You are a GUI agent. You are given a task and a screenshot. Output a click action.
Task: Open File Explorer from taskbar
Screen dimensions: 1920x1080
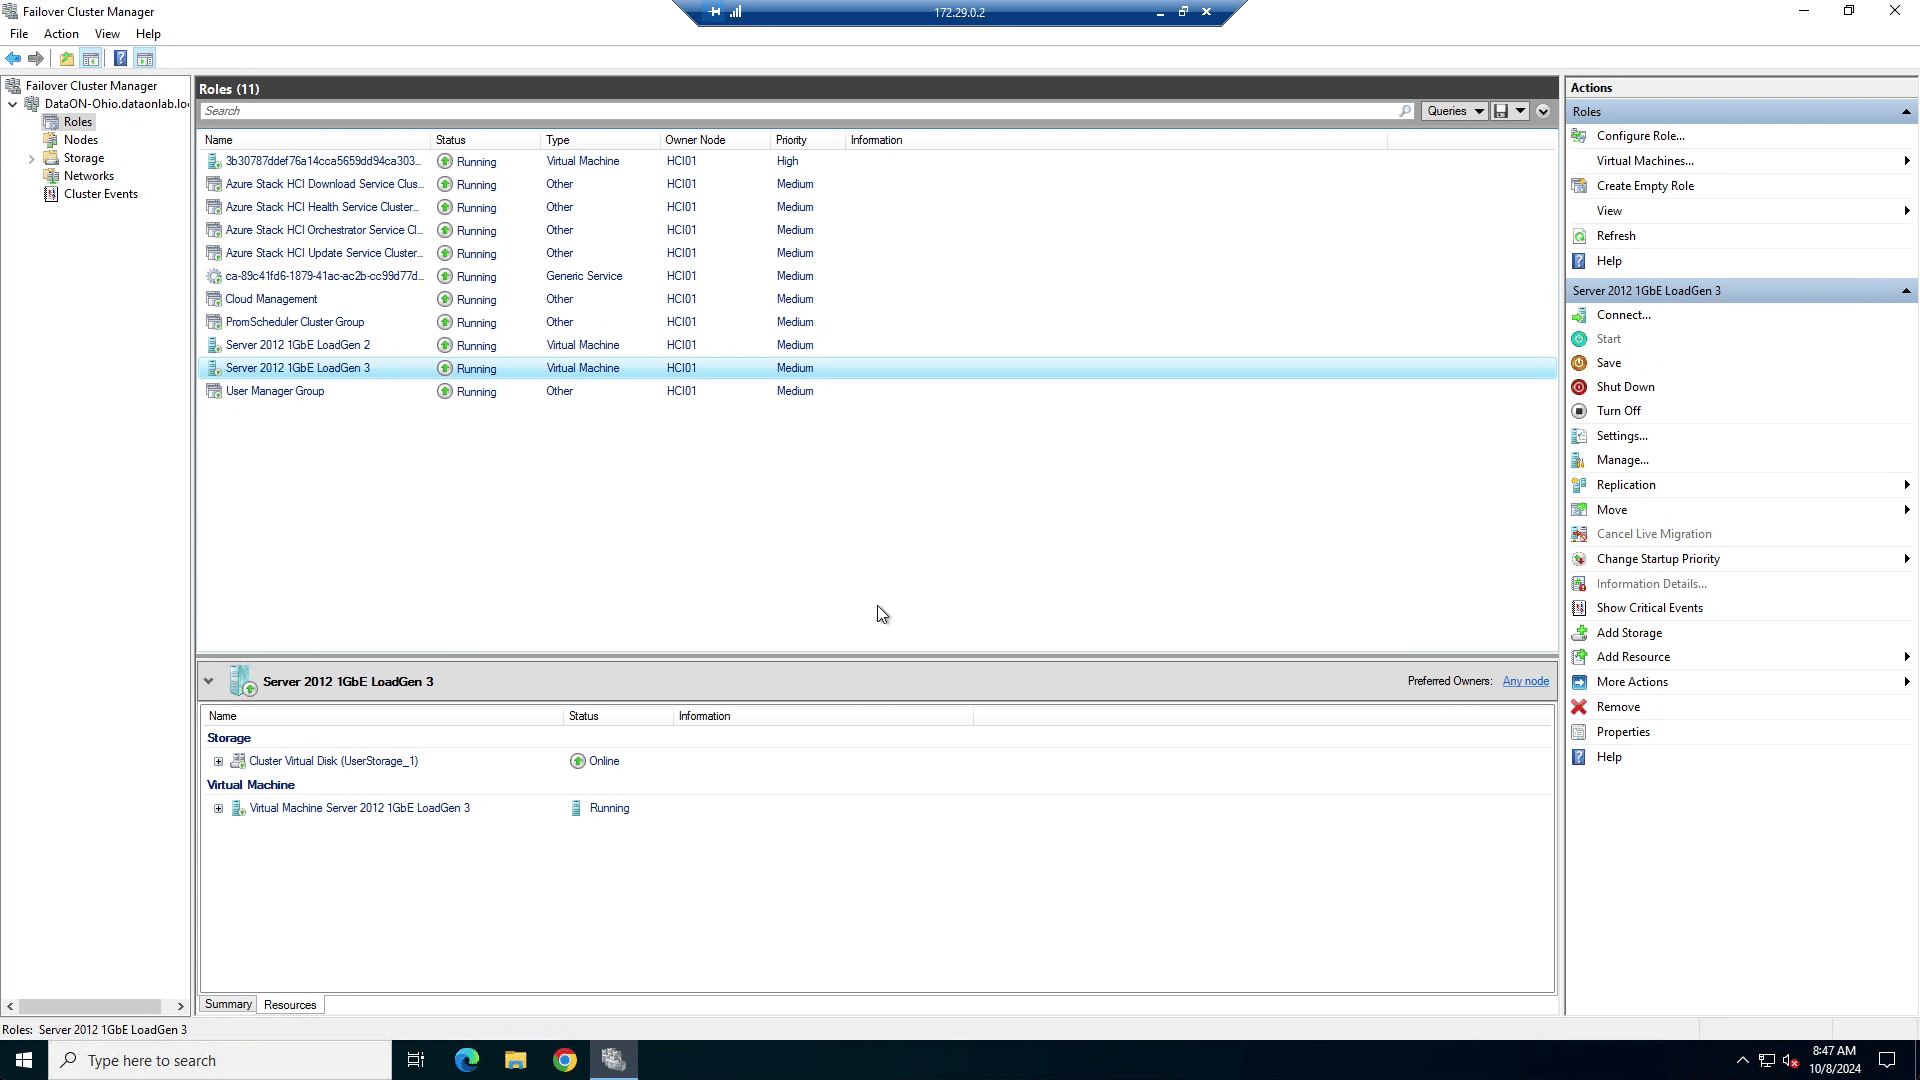515,1060
